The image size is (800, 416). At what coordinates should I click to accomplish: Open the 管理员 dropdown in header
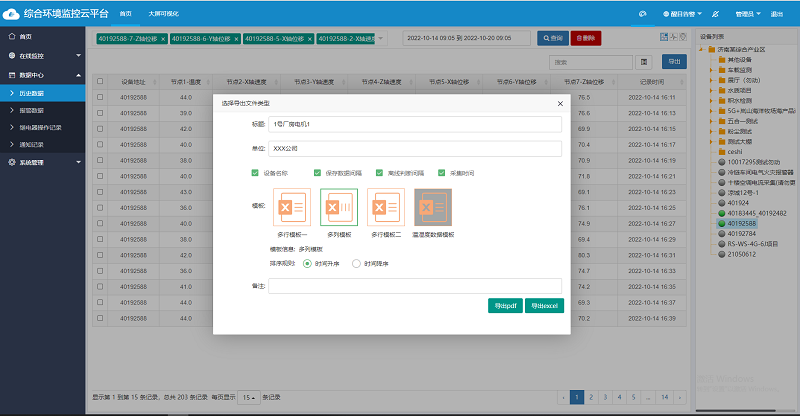click(x=746, y=15)
